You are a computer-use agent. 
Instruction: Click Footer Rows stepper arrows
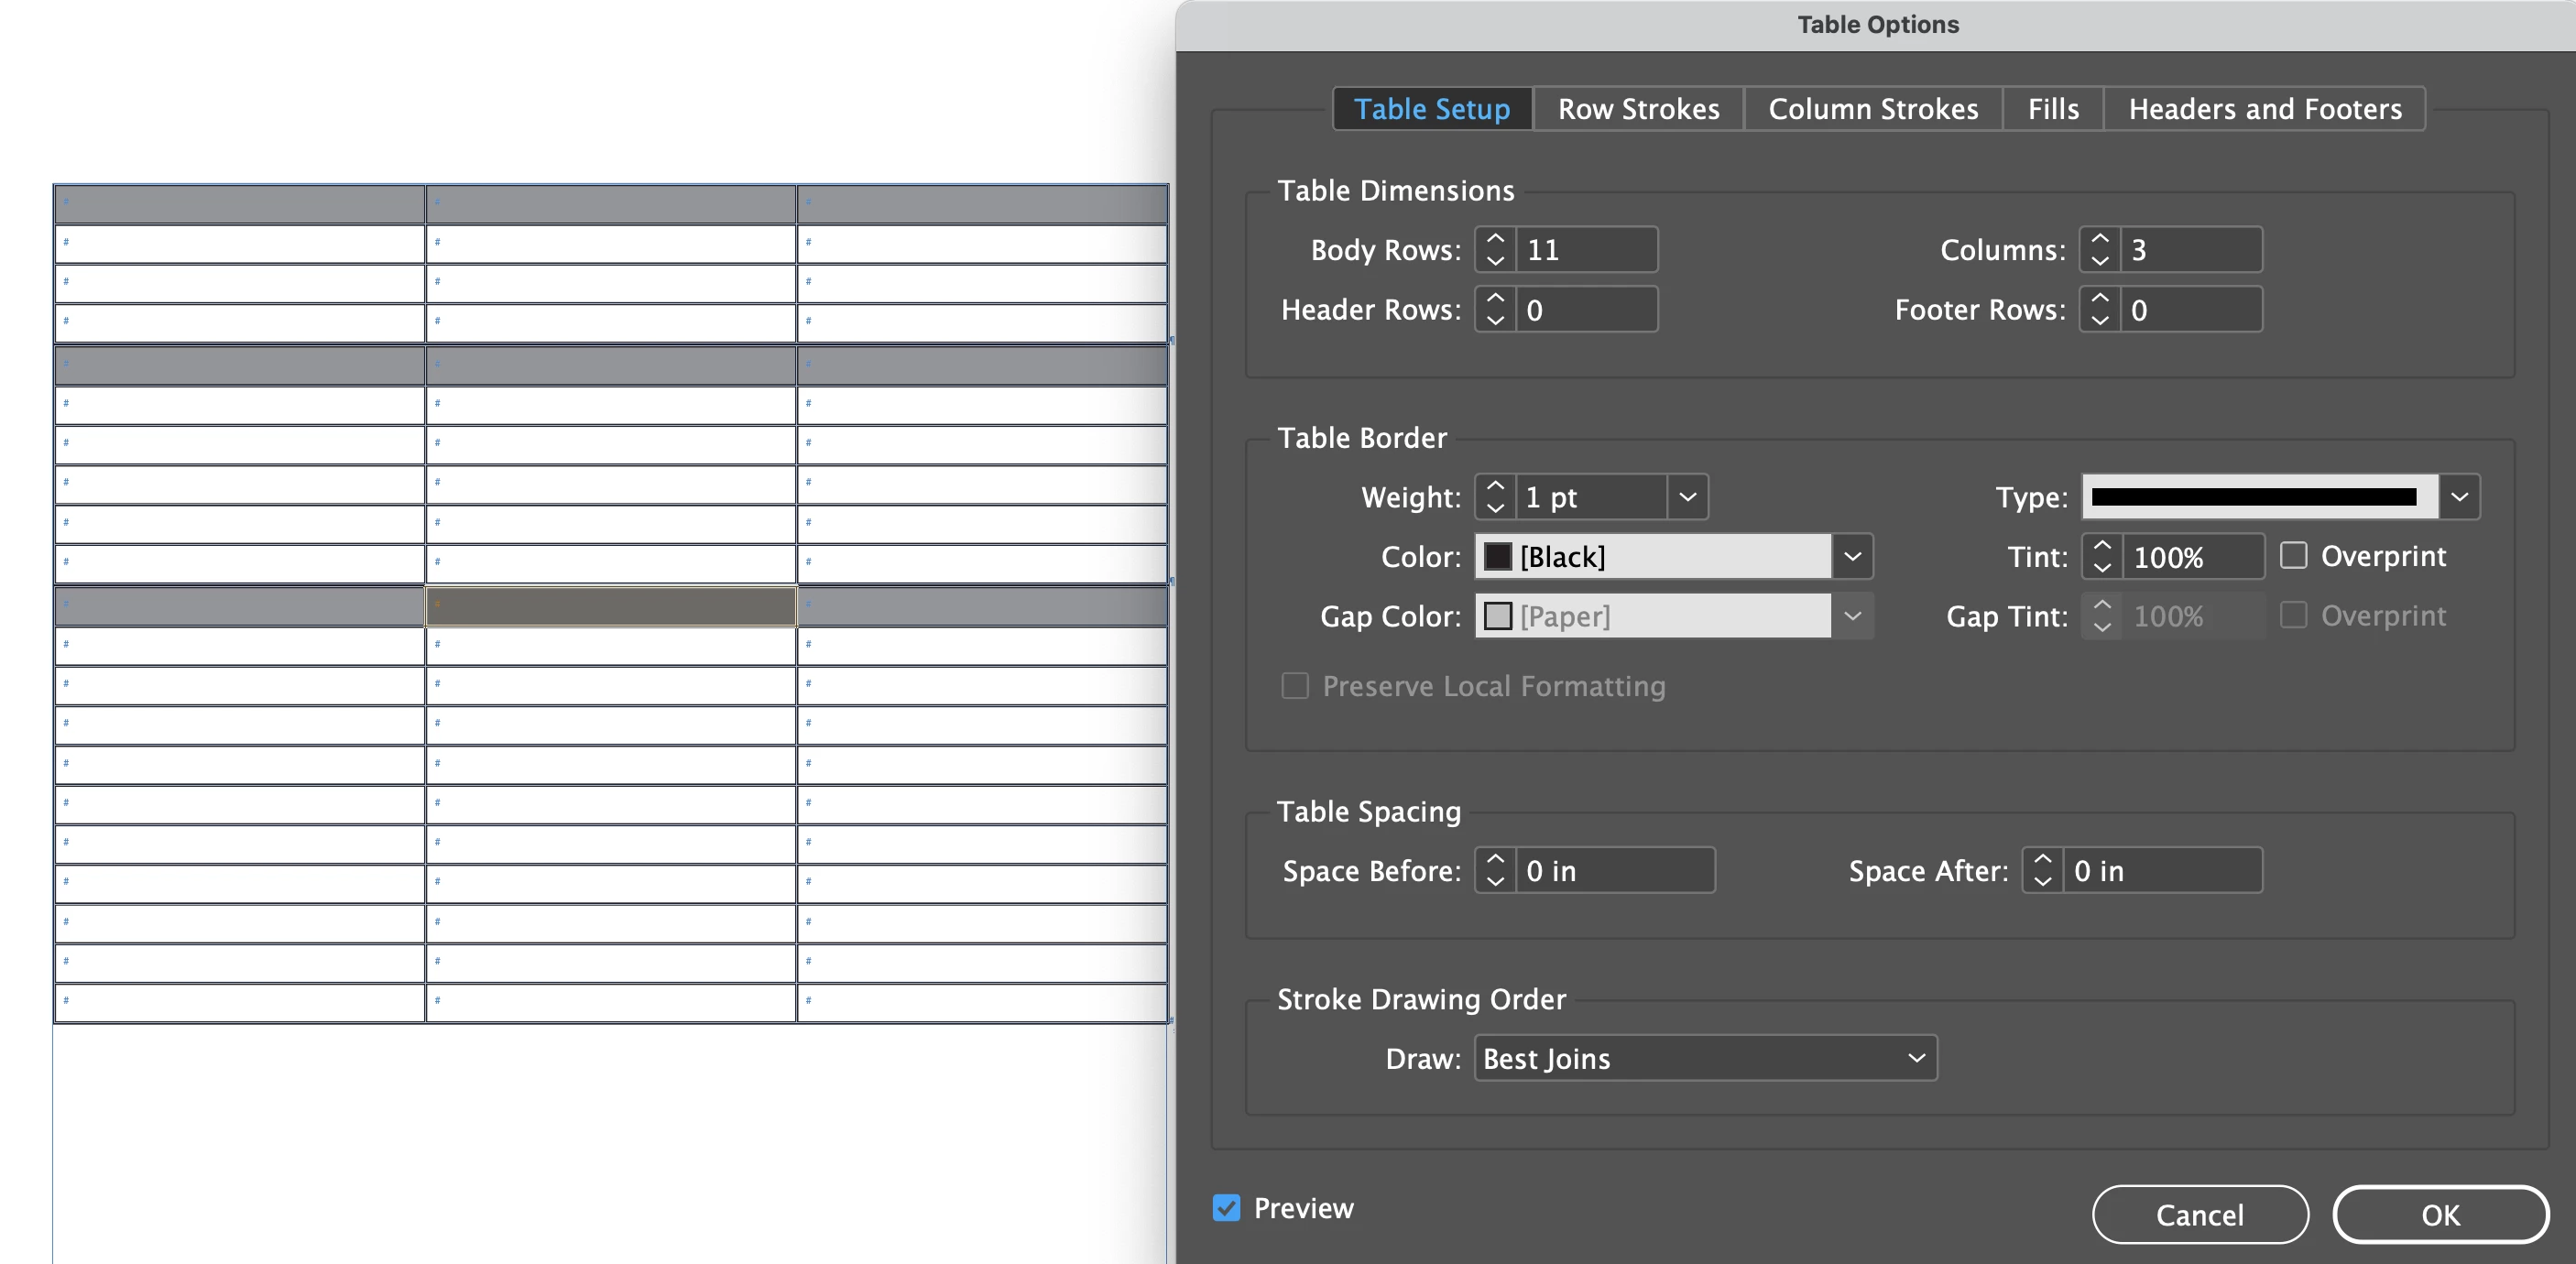point(2100,310)
